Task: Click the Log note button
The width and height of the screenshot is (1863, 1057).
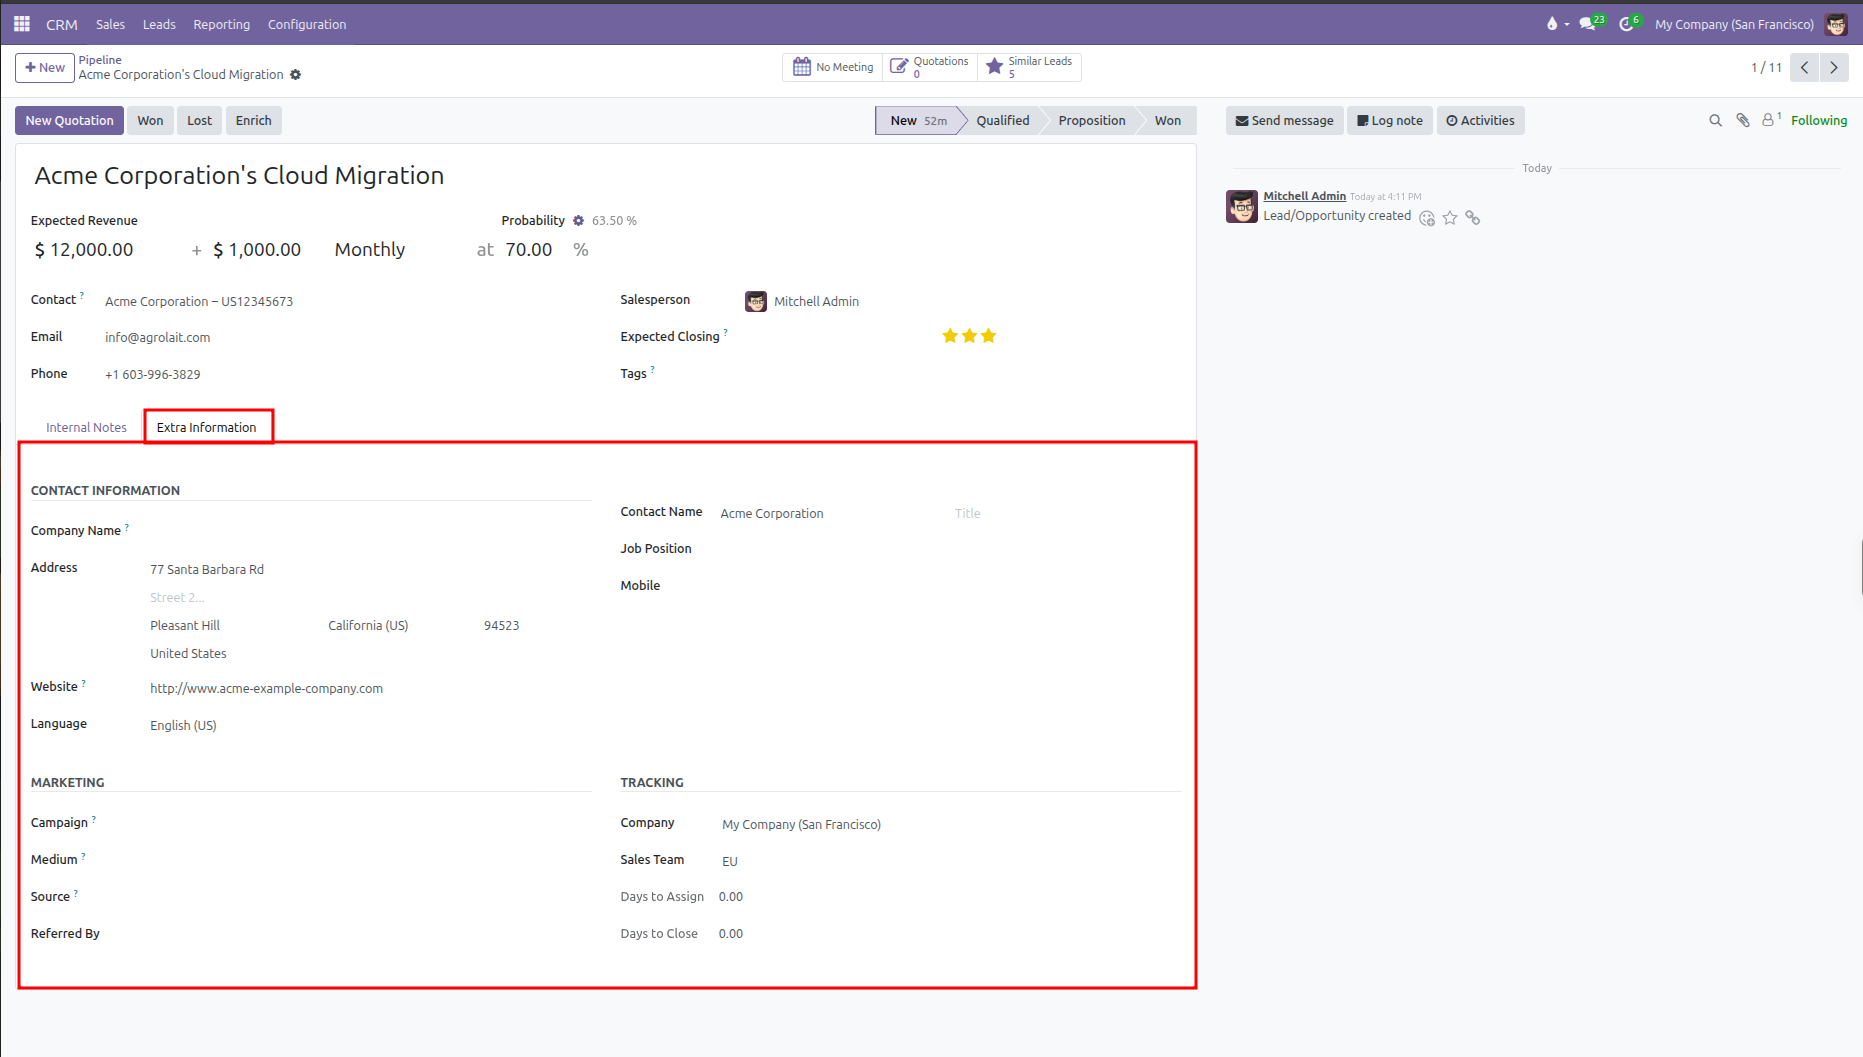Action: pyautogui.click(x=1389, y=121)
